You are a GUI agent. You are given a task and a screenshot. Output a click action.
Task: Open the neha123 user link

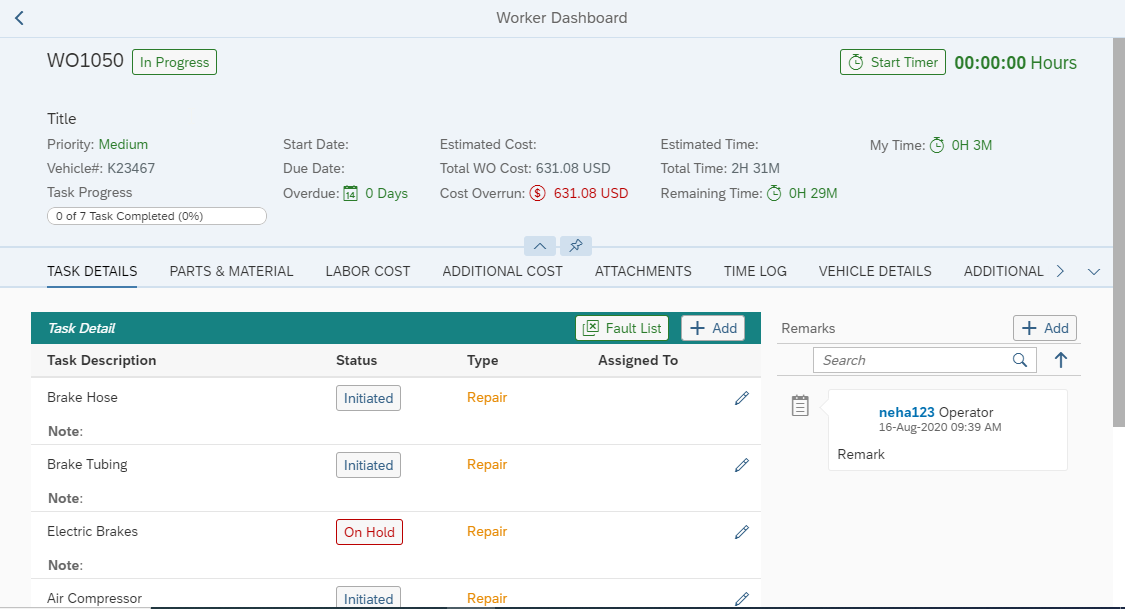(x=906, y=412)
